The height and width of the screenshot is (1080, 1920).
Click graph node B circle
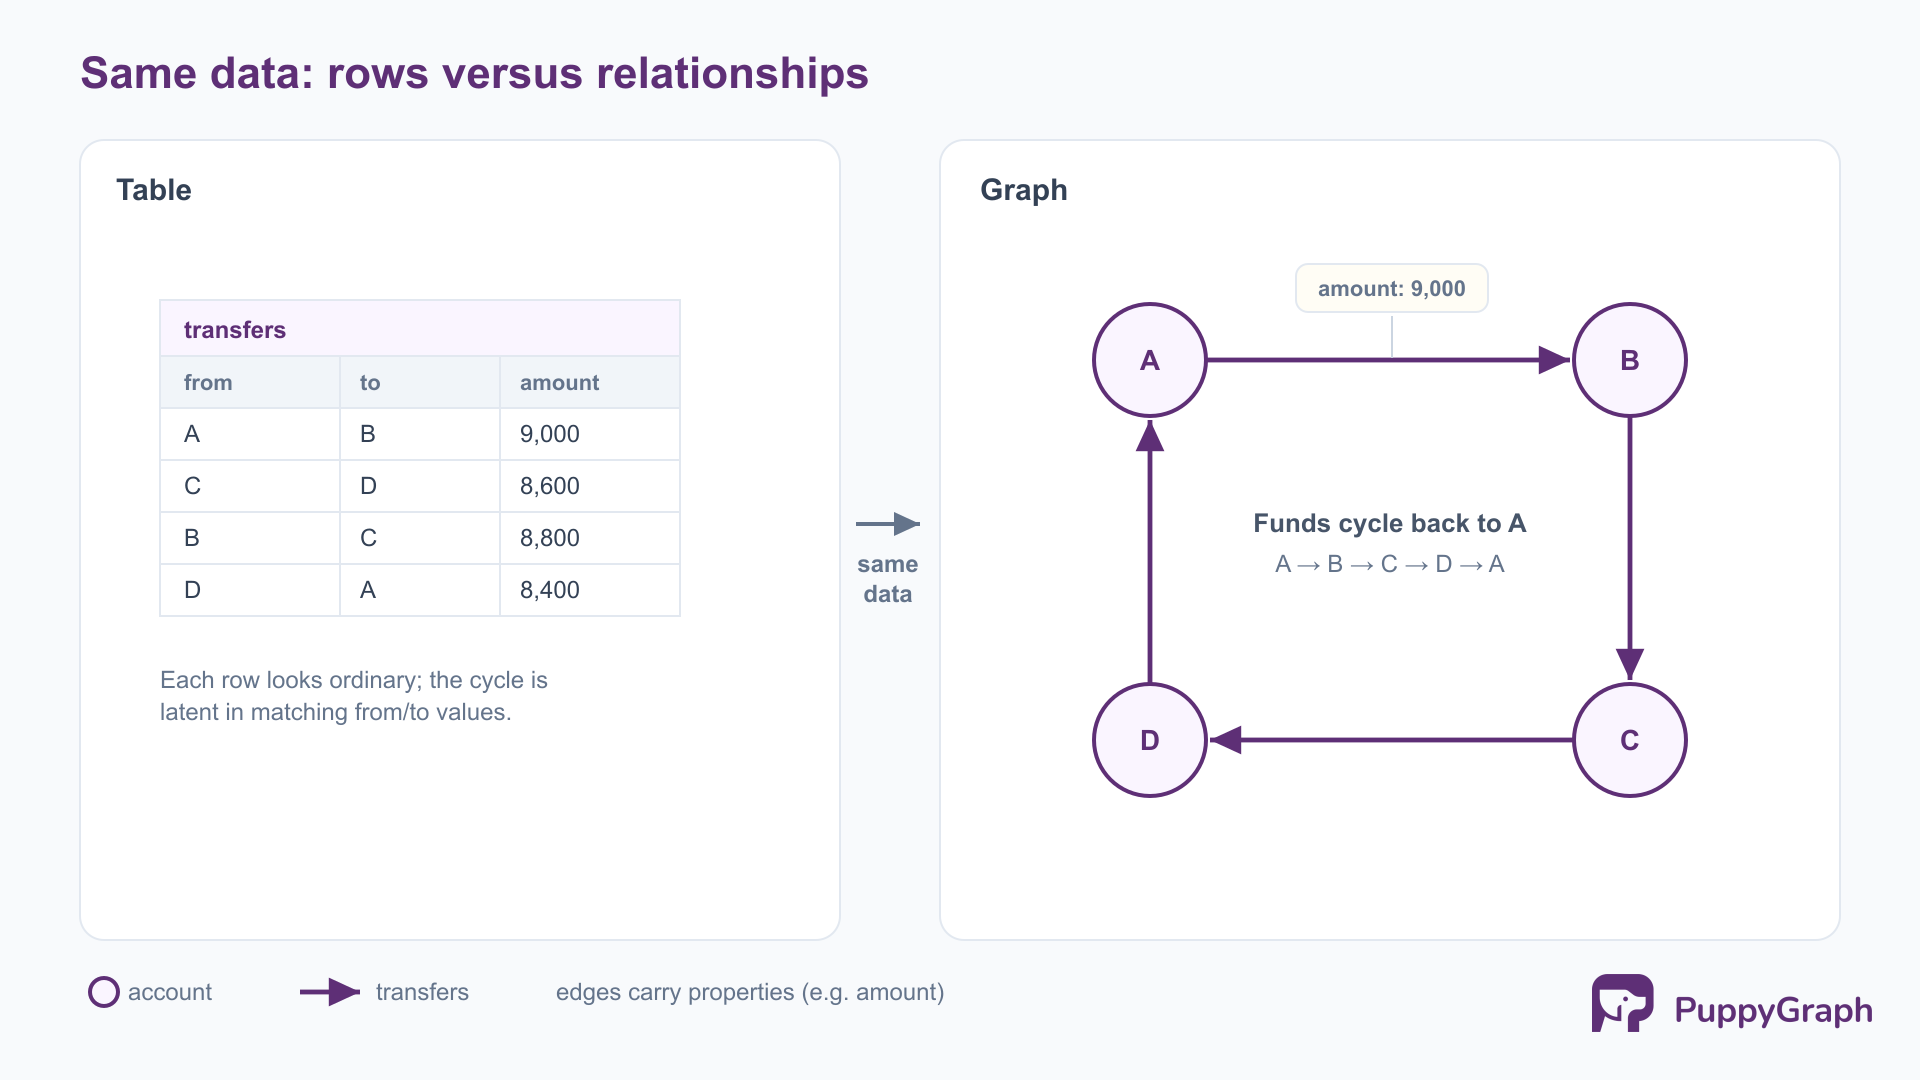(1630, 360)
